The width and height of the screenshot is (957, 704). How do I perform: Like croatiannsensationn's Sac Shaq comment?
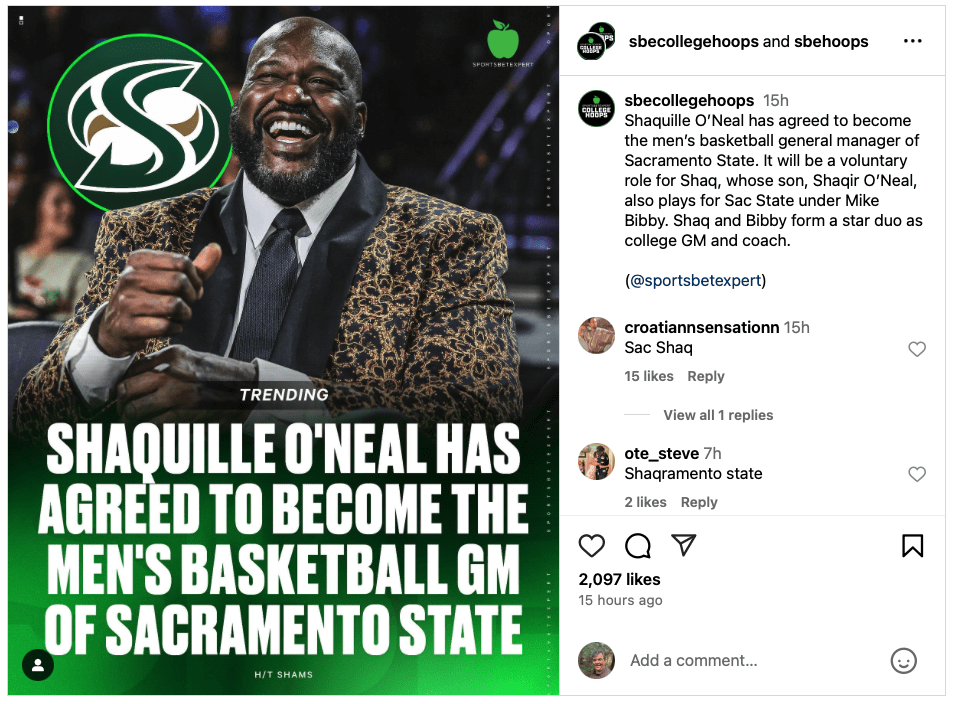coord(917,349)
